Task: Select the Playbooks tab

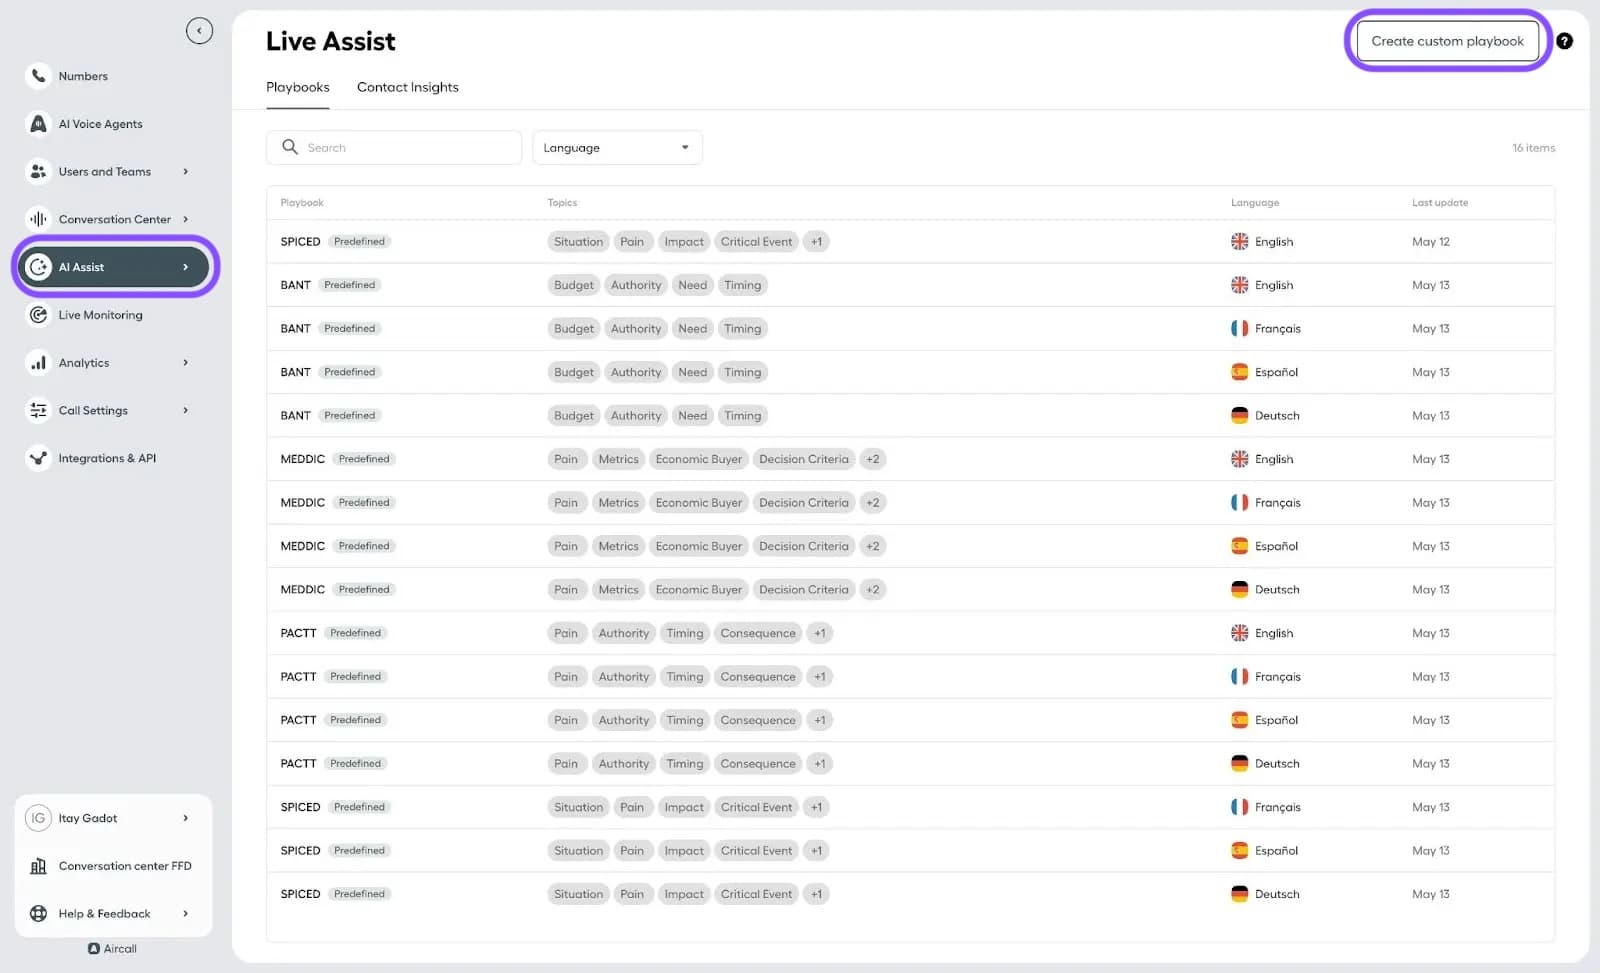Action: pos(297,87)
